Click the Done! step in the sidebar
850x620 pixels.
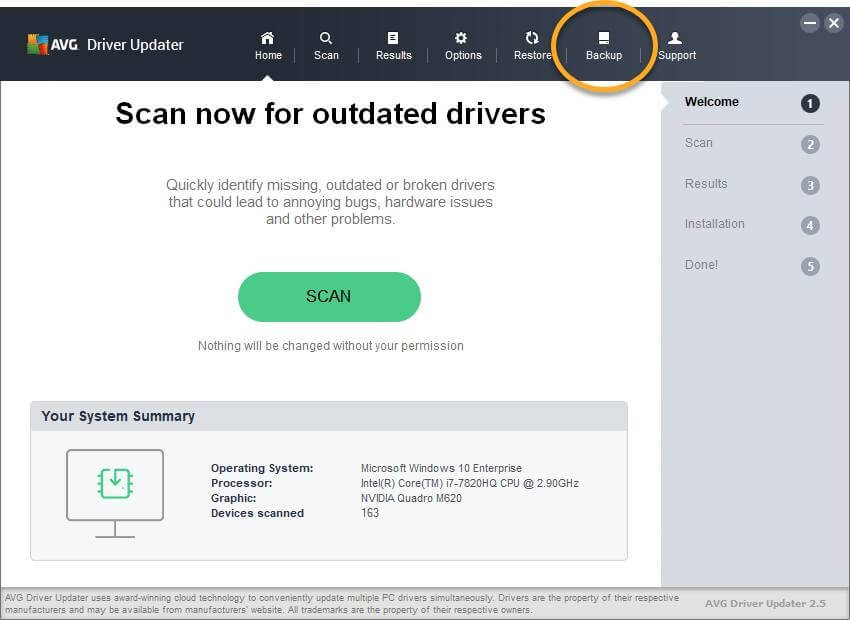pos(700,264)
